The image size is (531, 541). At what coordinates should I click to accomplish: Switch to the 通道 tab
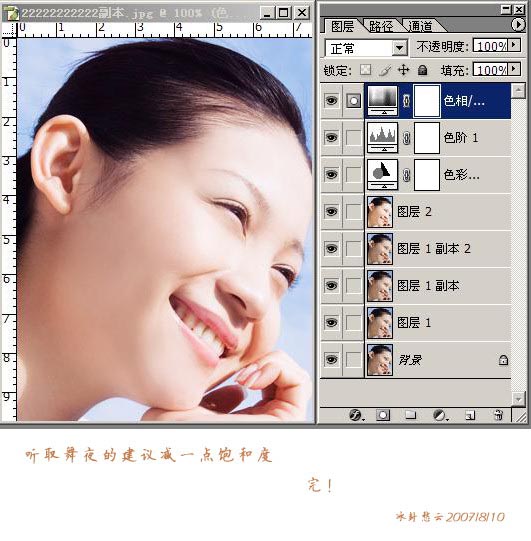point(420,26)
